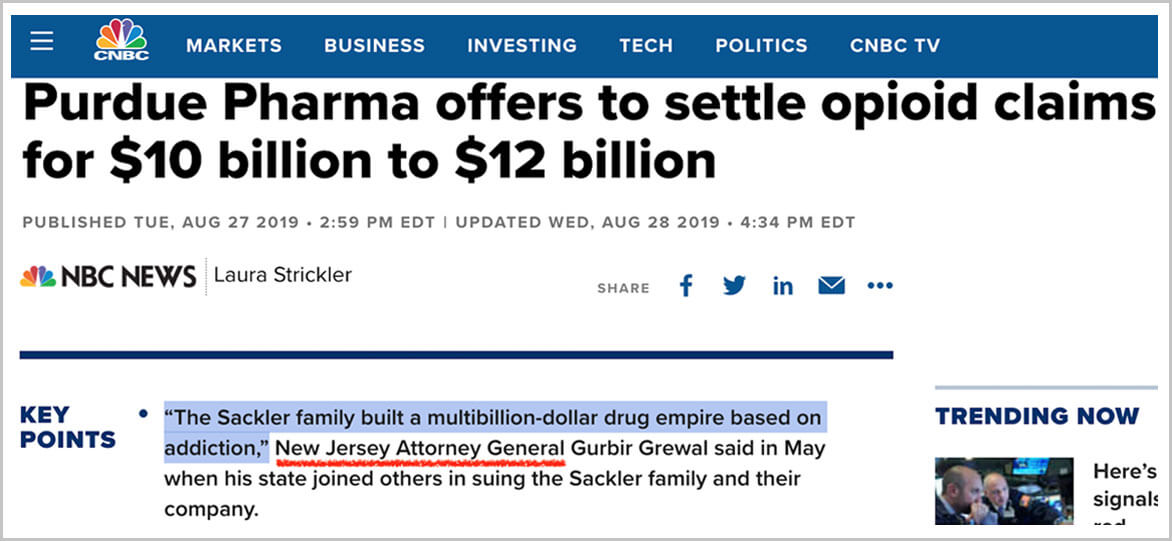The width and height of the screenshot is (1172, 541).
Task: Click the NBC News logo
Action: (108, 276)
